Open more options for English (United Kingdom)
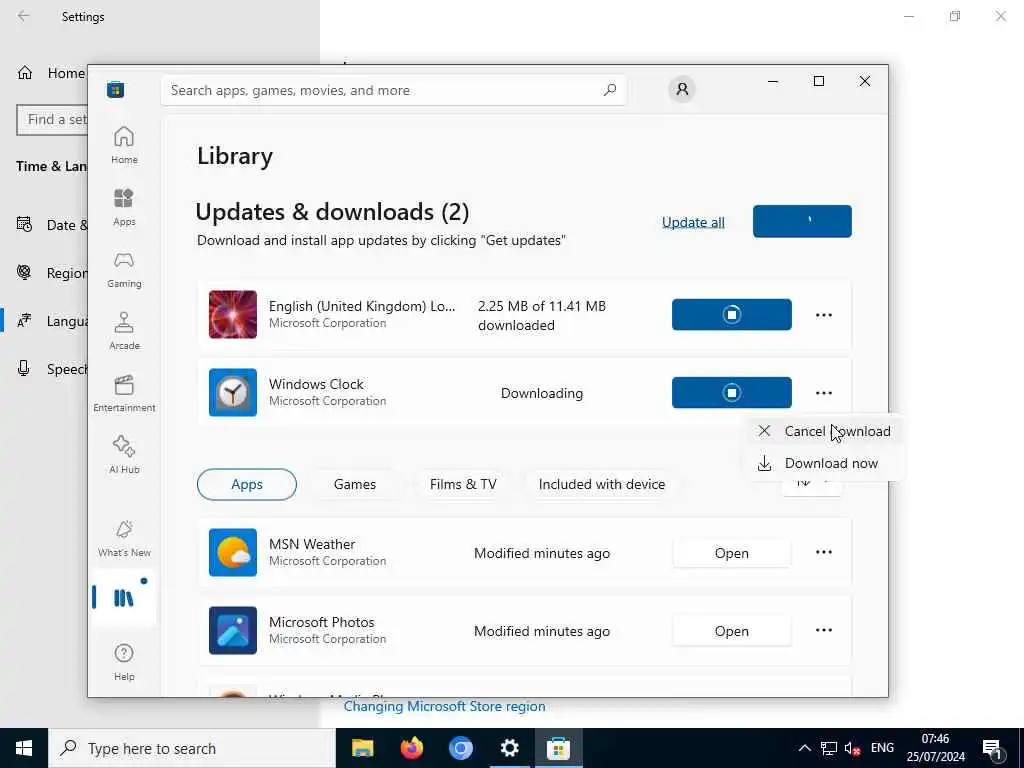This screenshot has width=1024, height=768. coord(824,315)
